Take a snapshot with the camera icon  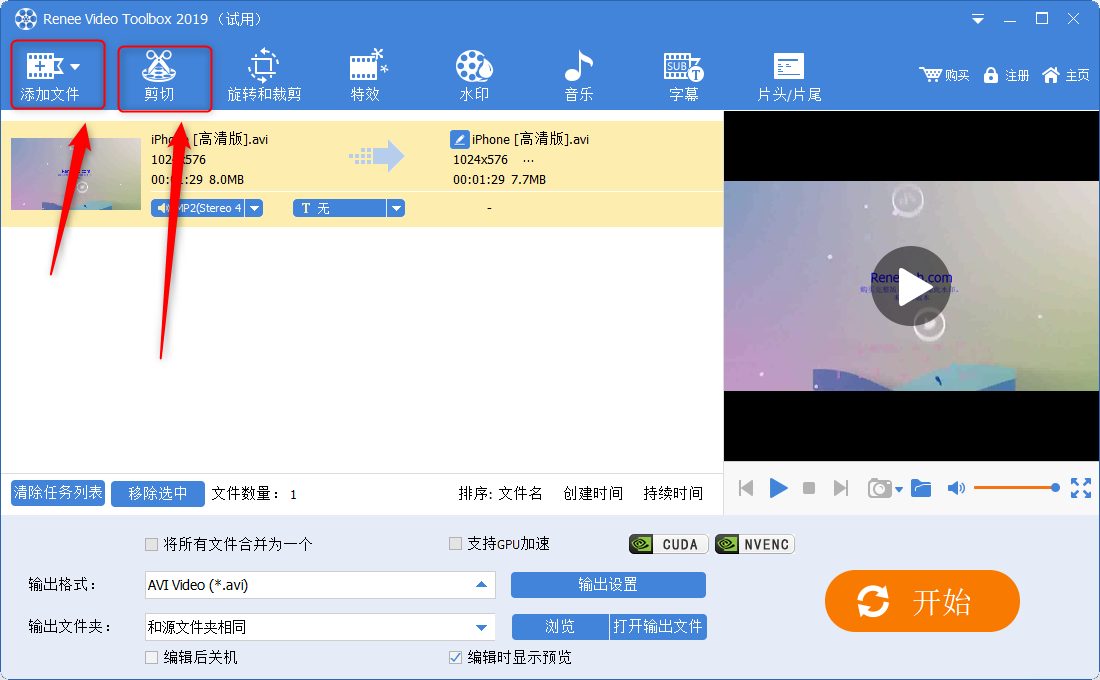pyautogui.click(x=879, y=488)
